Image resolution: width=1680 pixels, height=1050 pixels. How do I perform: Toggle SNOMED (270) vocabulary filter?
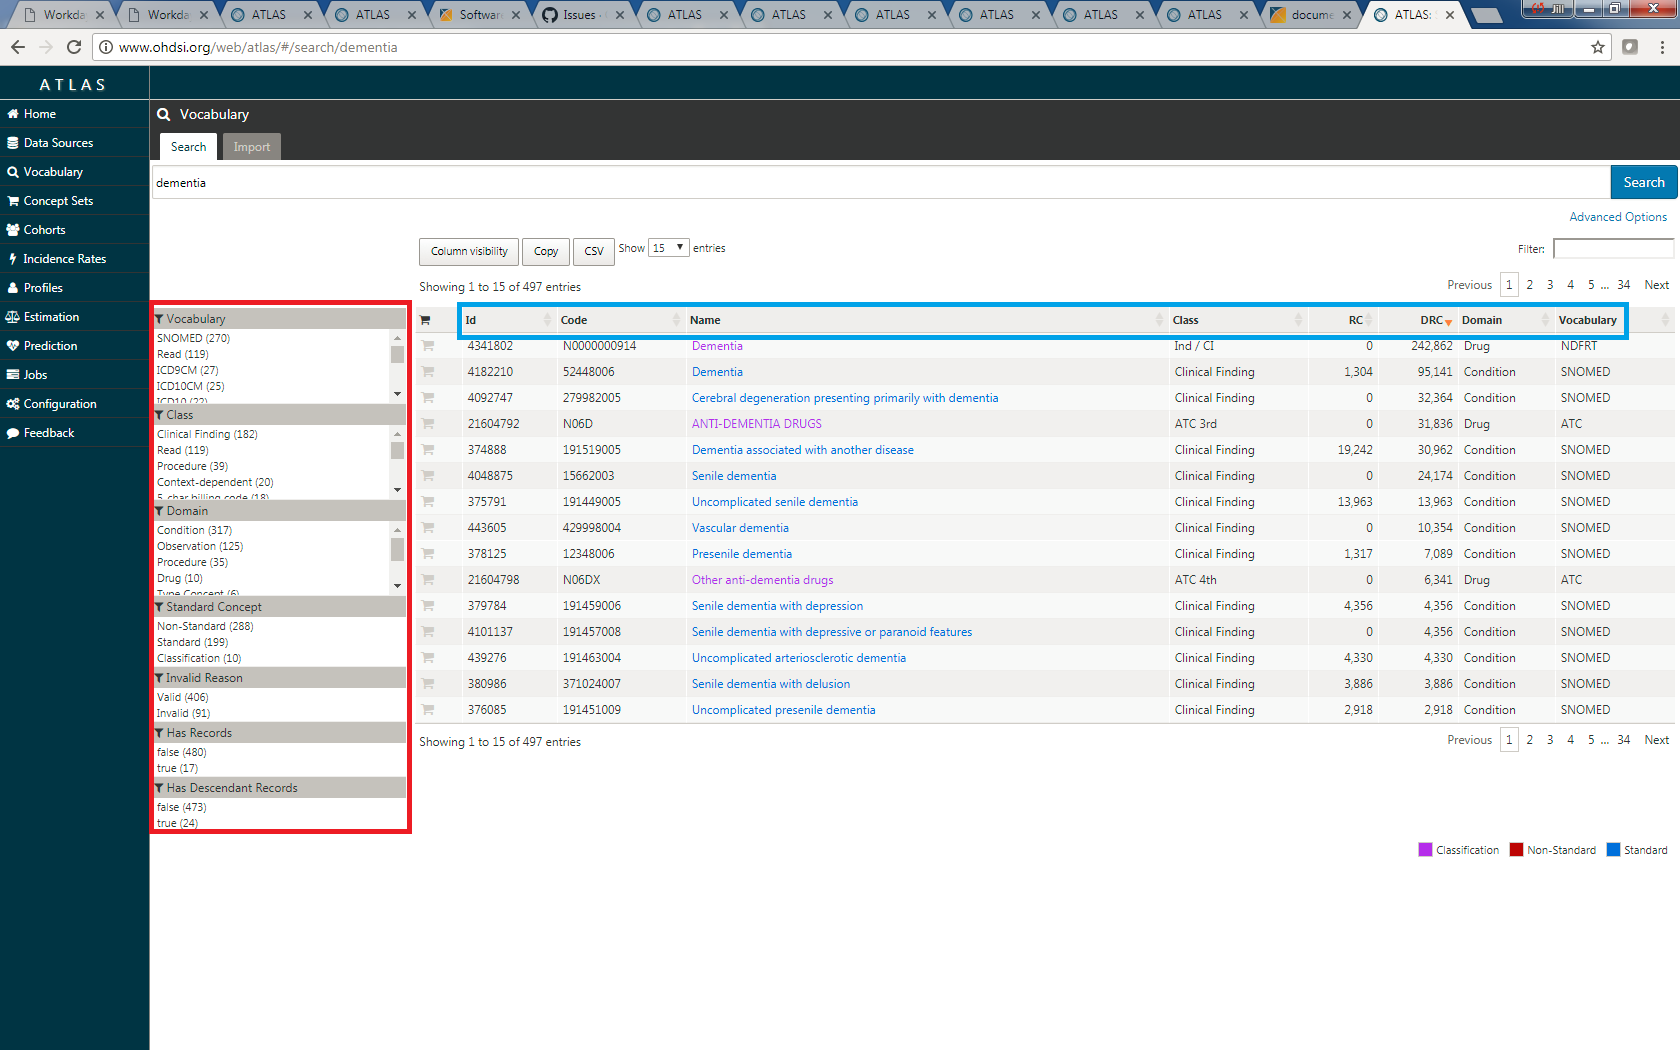(x=193, y=339)
